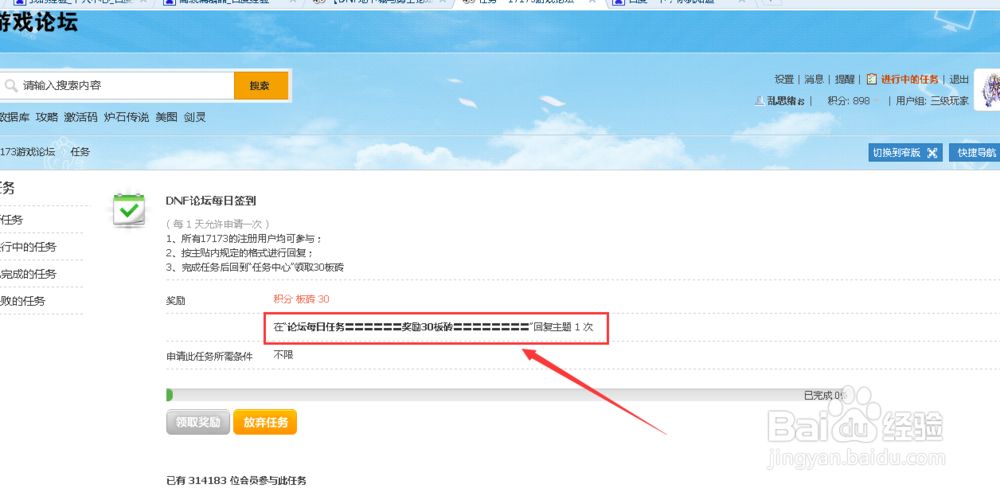Screen dimensions: 1000x492
Task: Open 提醒 reminders link
Action: 844,80
